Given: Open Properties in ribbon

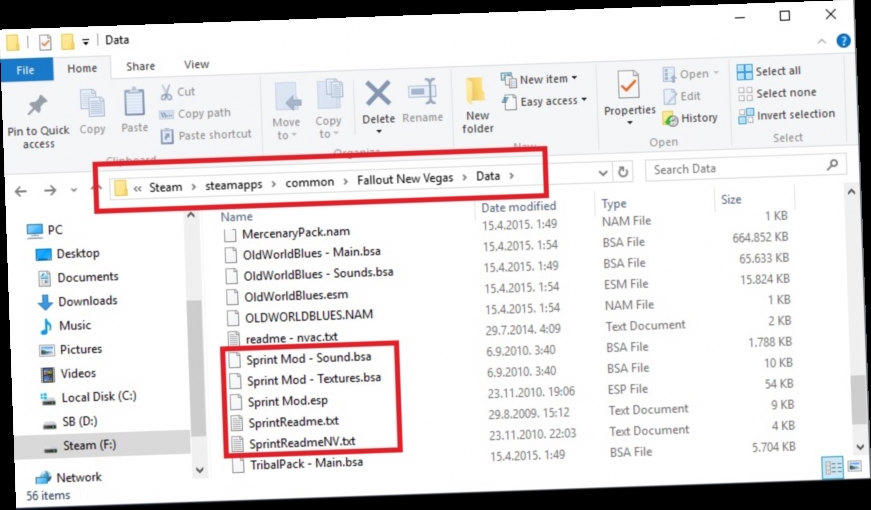Looking at the screenshot, I should pyautogui.click(x=629, y=97).
